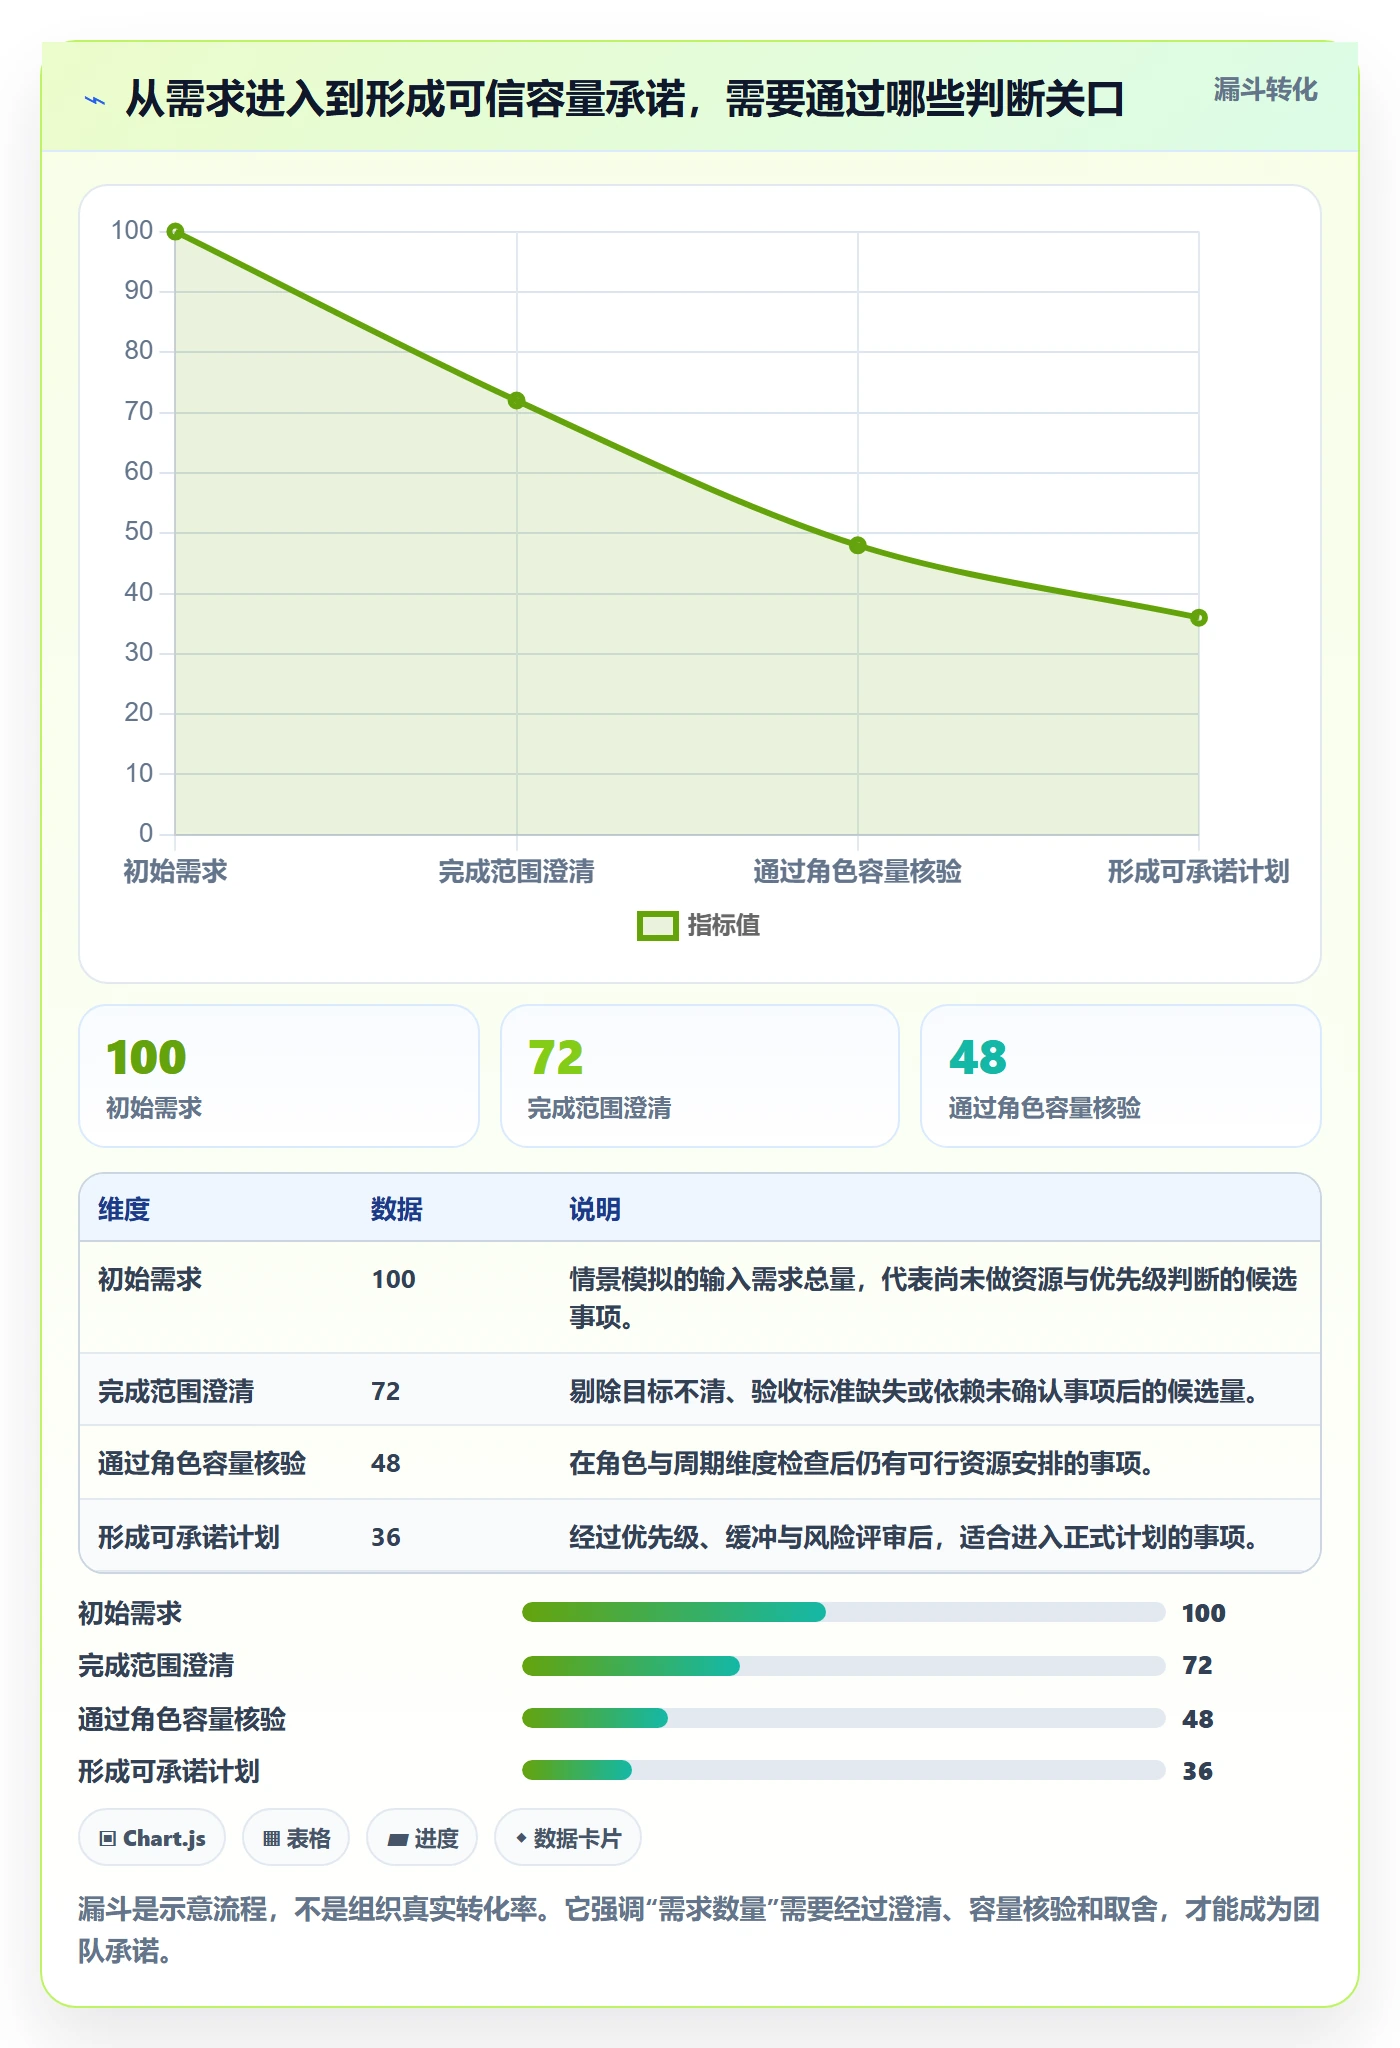Click the Chart.js chip

(152, 1838)
